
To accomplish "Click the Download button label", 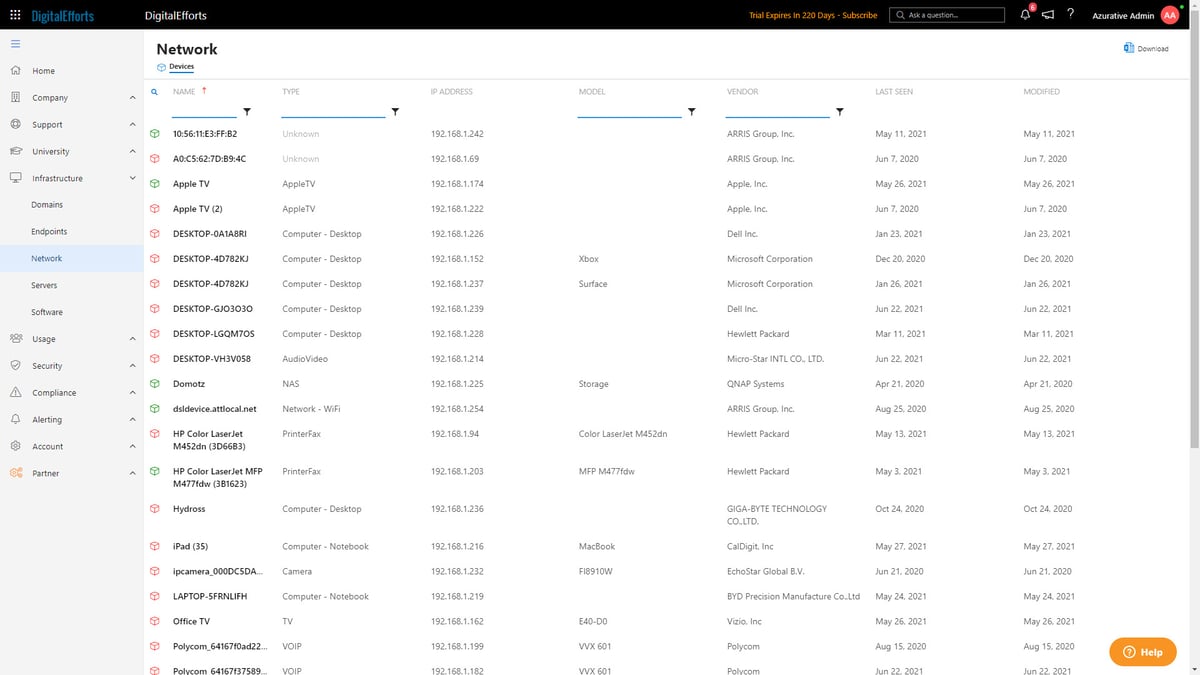I will tap(1153, 48).
